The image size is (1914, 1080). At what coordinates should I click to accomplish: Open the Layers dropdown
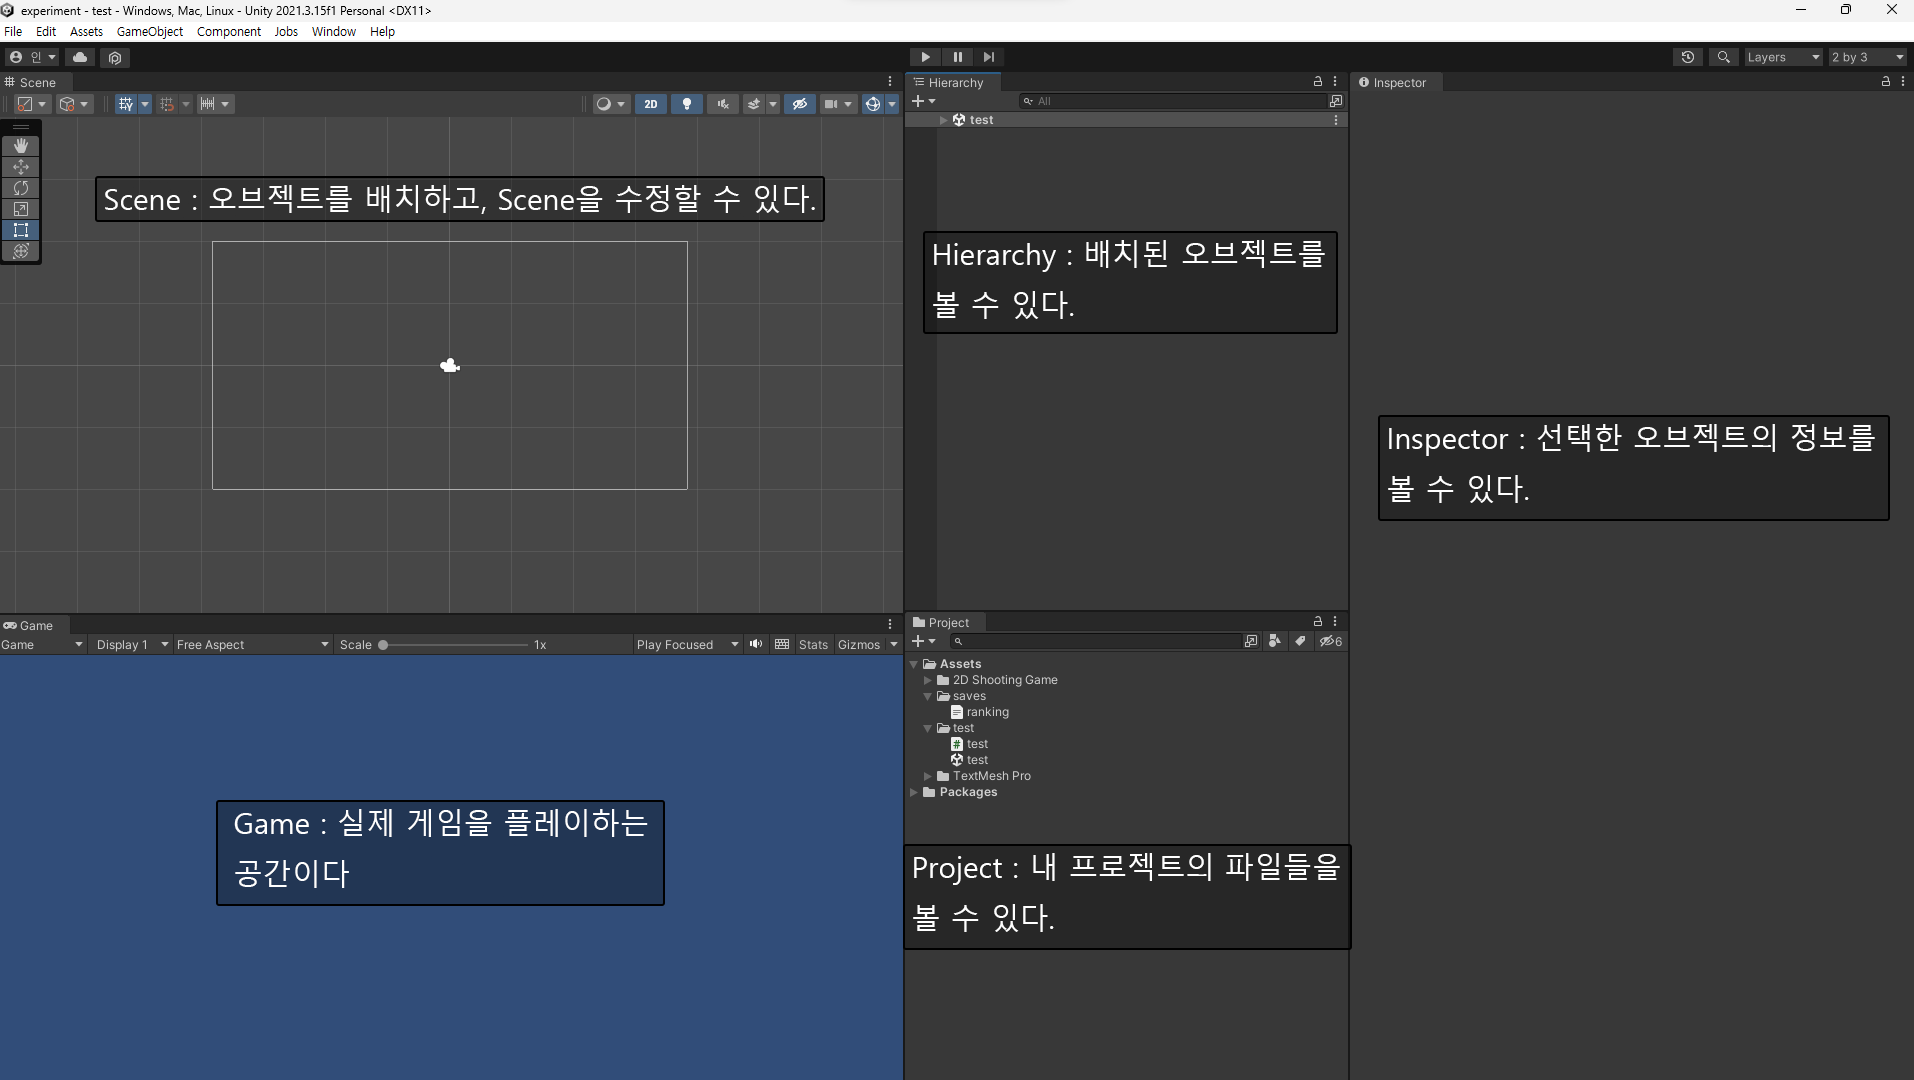[x=1783, y=57]
